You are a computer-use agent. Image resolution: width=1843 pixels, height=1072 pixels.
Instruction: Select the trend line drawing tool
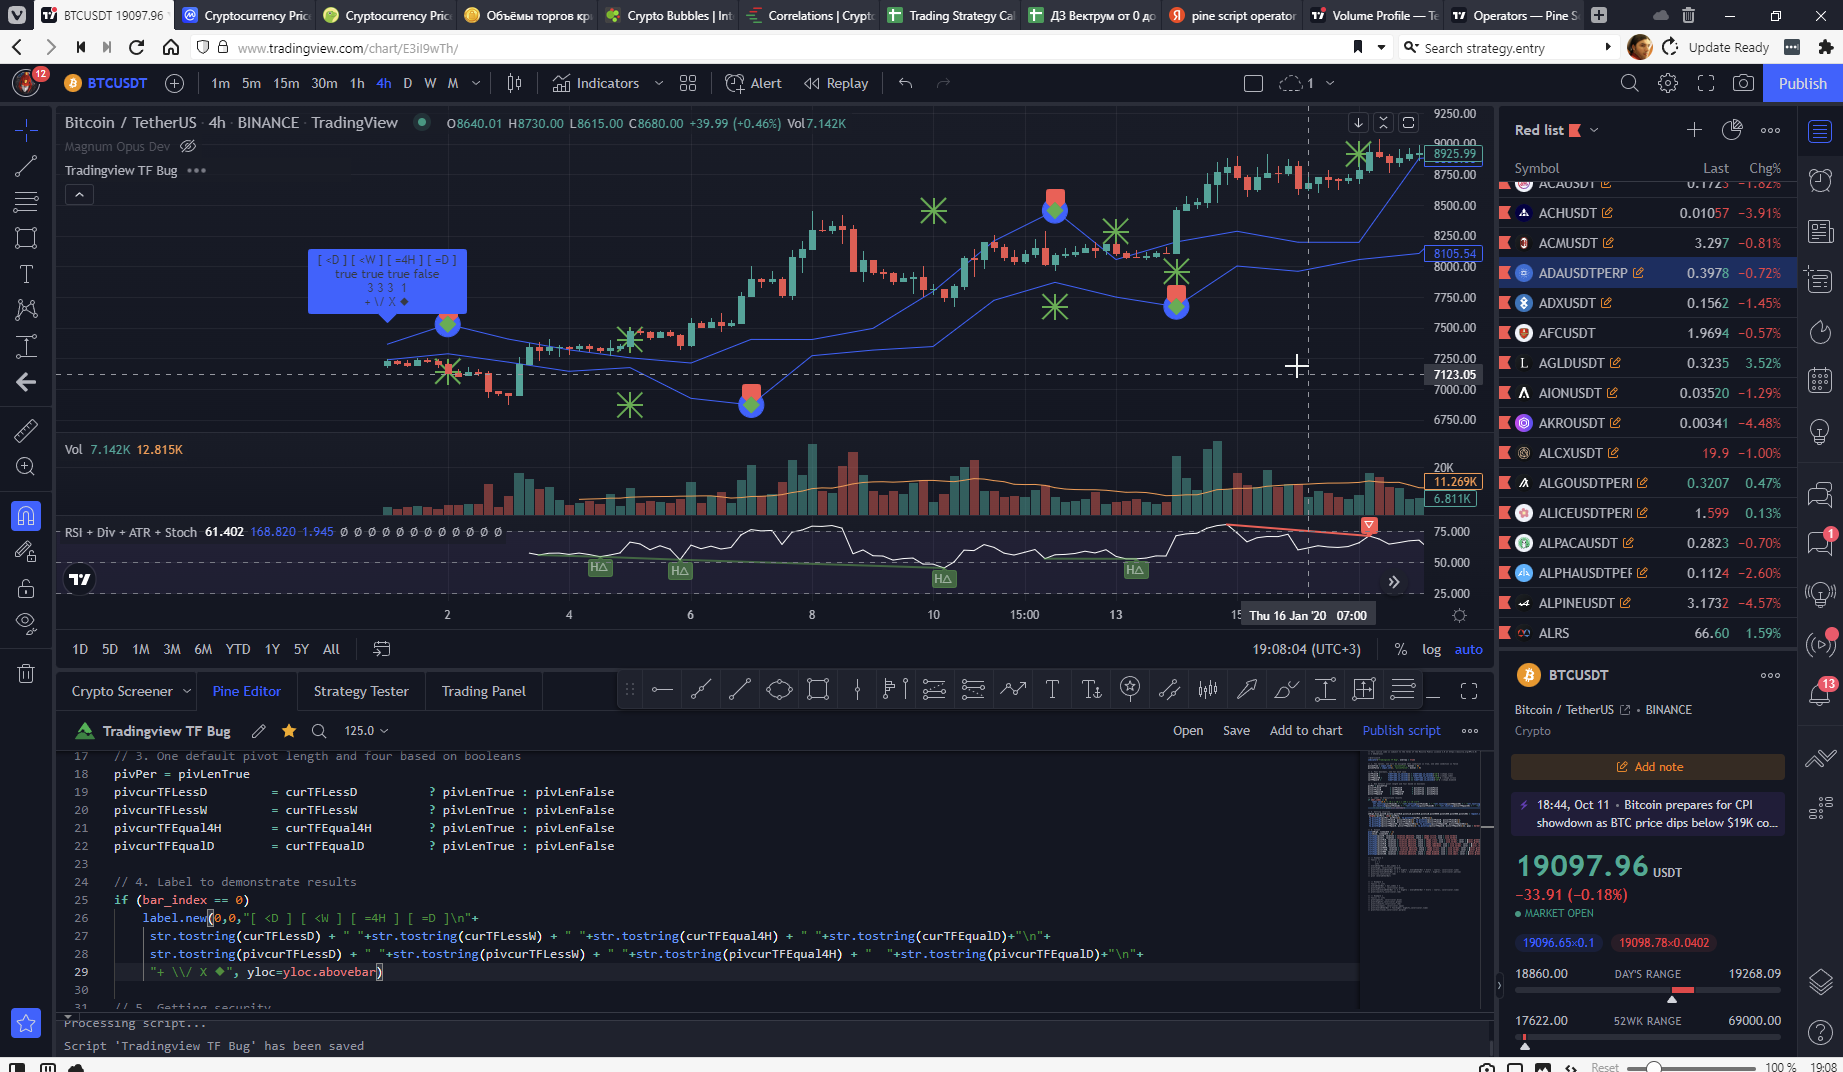(x=26, y=166)
